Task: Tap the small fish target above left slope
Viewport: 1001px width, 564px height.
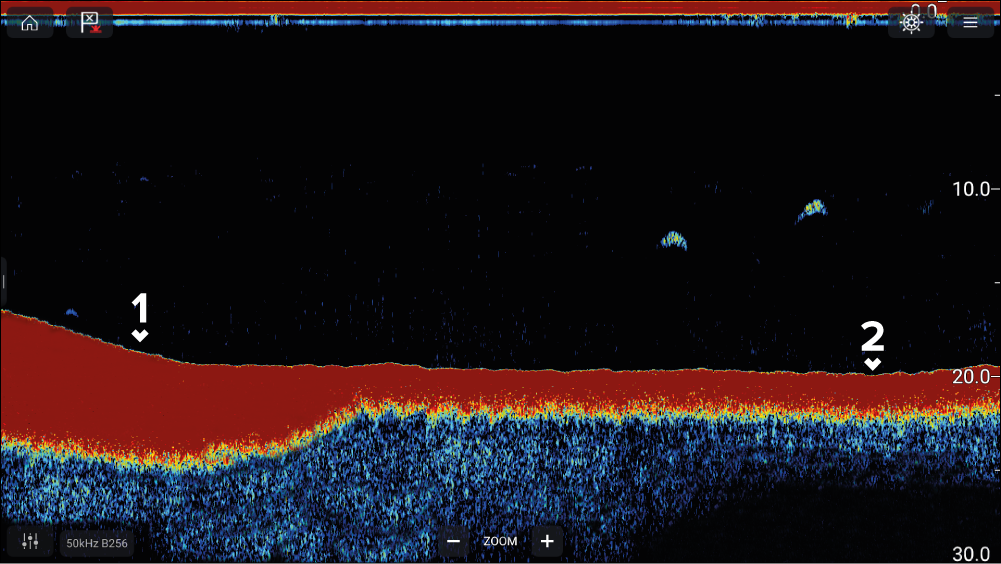Action: coord(71,312)
